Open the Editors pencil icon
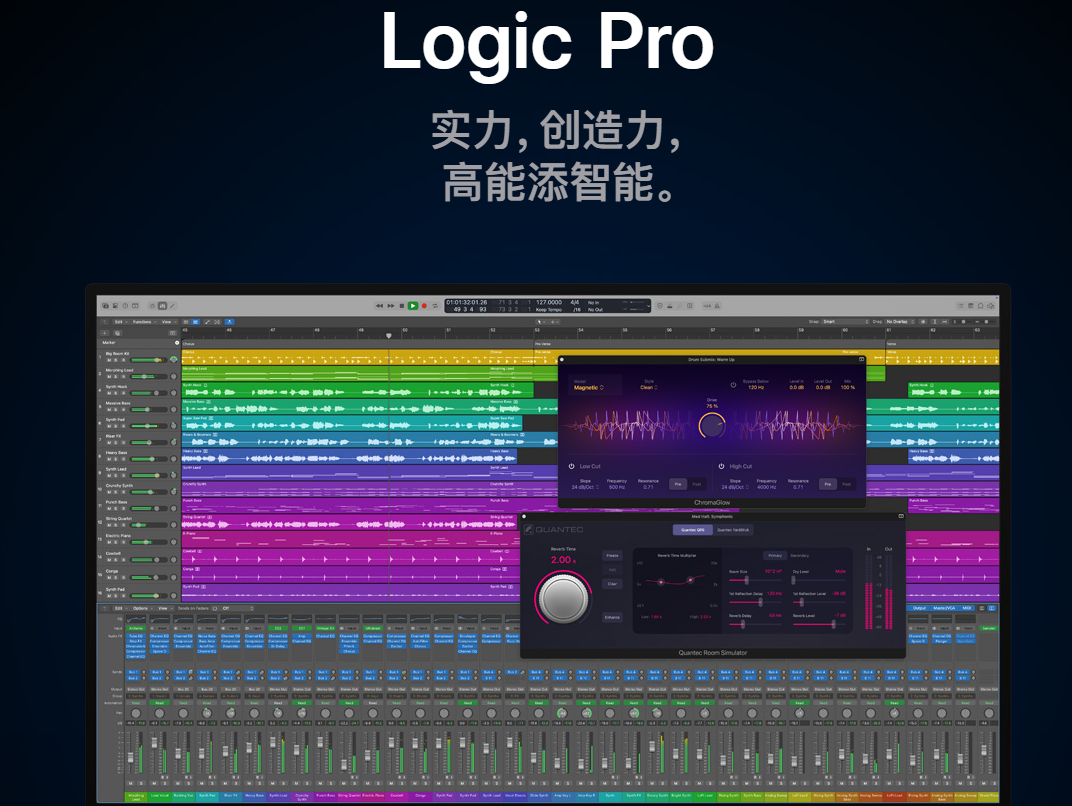The image size is (1072, 806). point(172,306)
